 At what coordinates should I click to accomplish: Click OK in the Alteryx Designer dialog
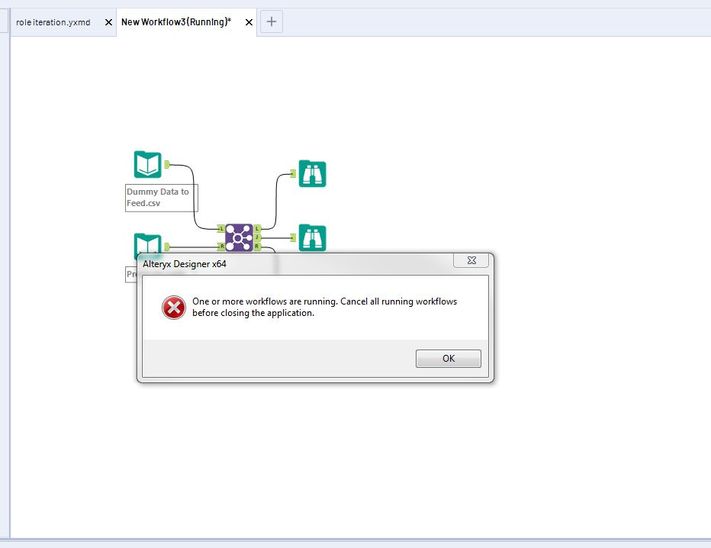[448, 359]
